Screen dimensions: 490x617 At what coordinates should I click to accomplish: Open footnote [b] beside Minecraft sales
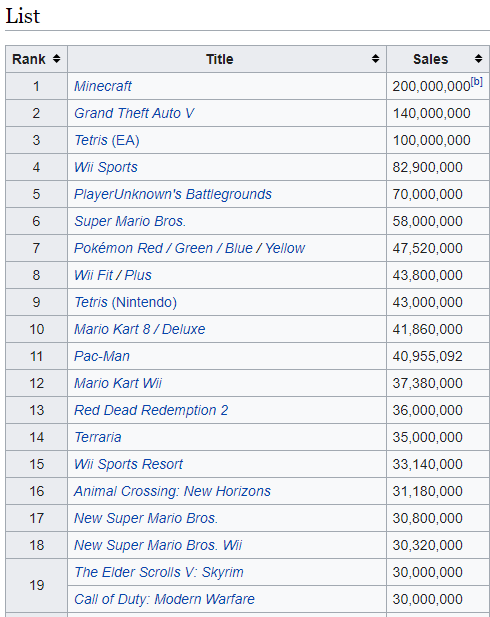coord(477,82)
